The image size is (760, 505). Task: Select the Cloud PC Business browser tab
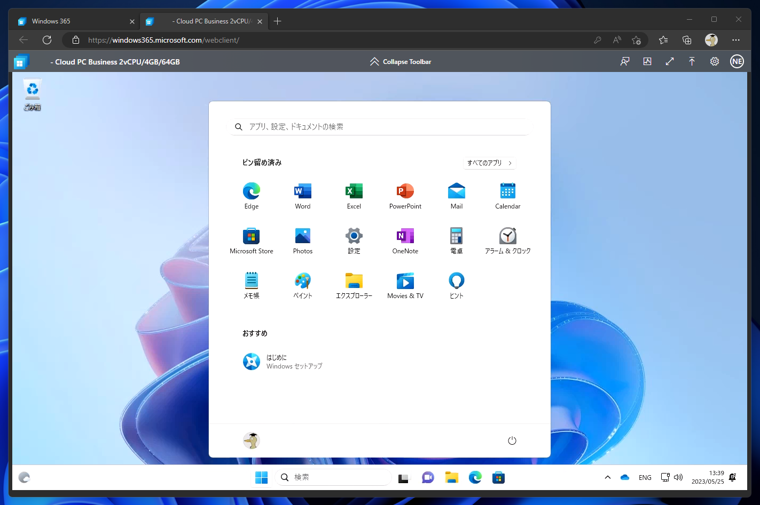204,21
